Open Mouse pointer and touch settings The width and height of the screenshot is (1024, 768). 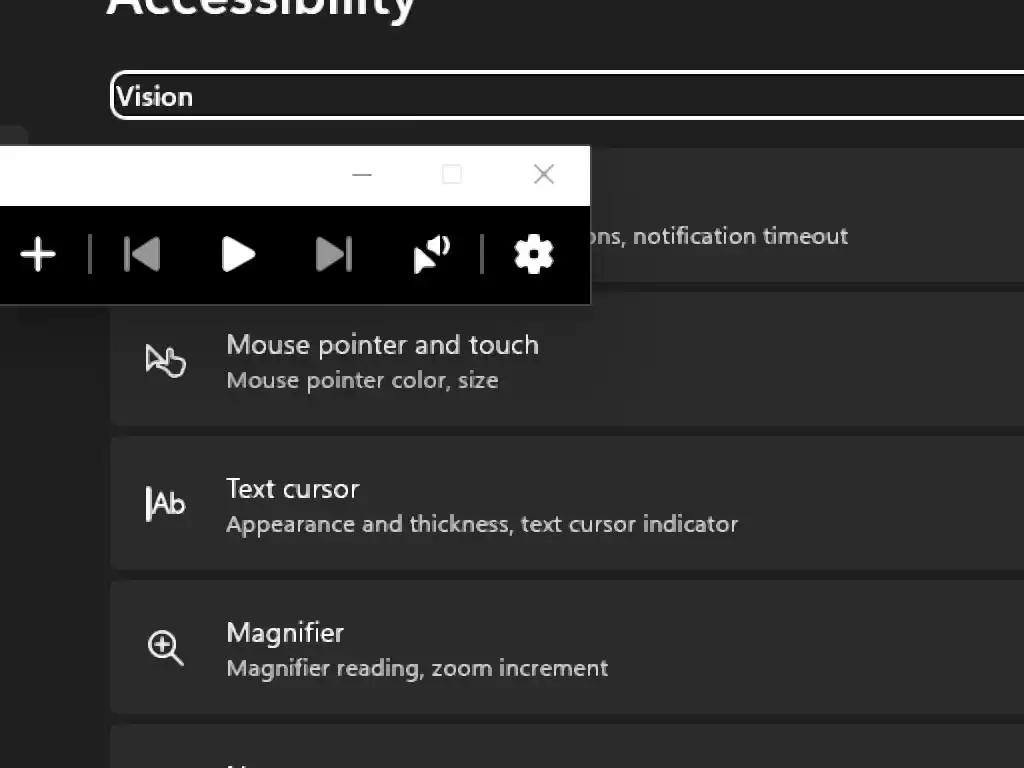(560, 361)
